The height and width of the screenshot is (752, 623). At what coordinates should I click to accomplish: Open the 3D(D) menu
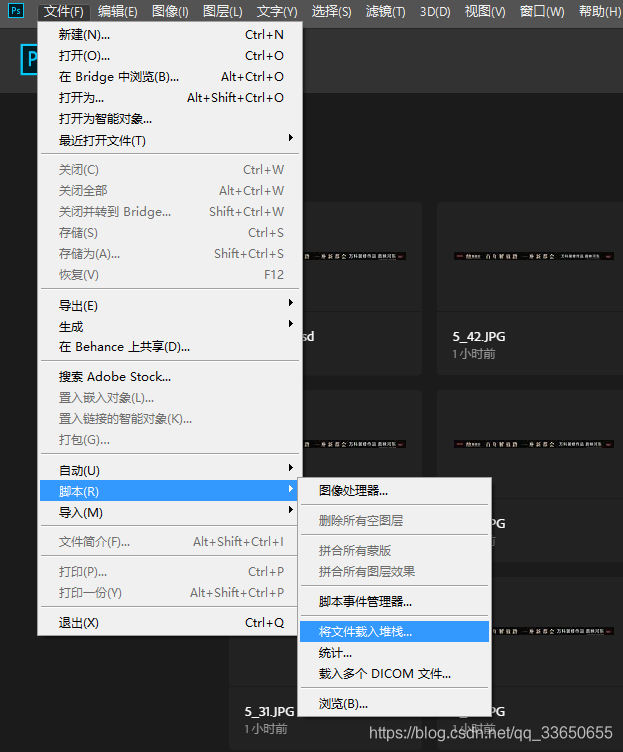435,12
